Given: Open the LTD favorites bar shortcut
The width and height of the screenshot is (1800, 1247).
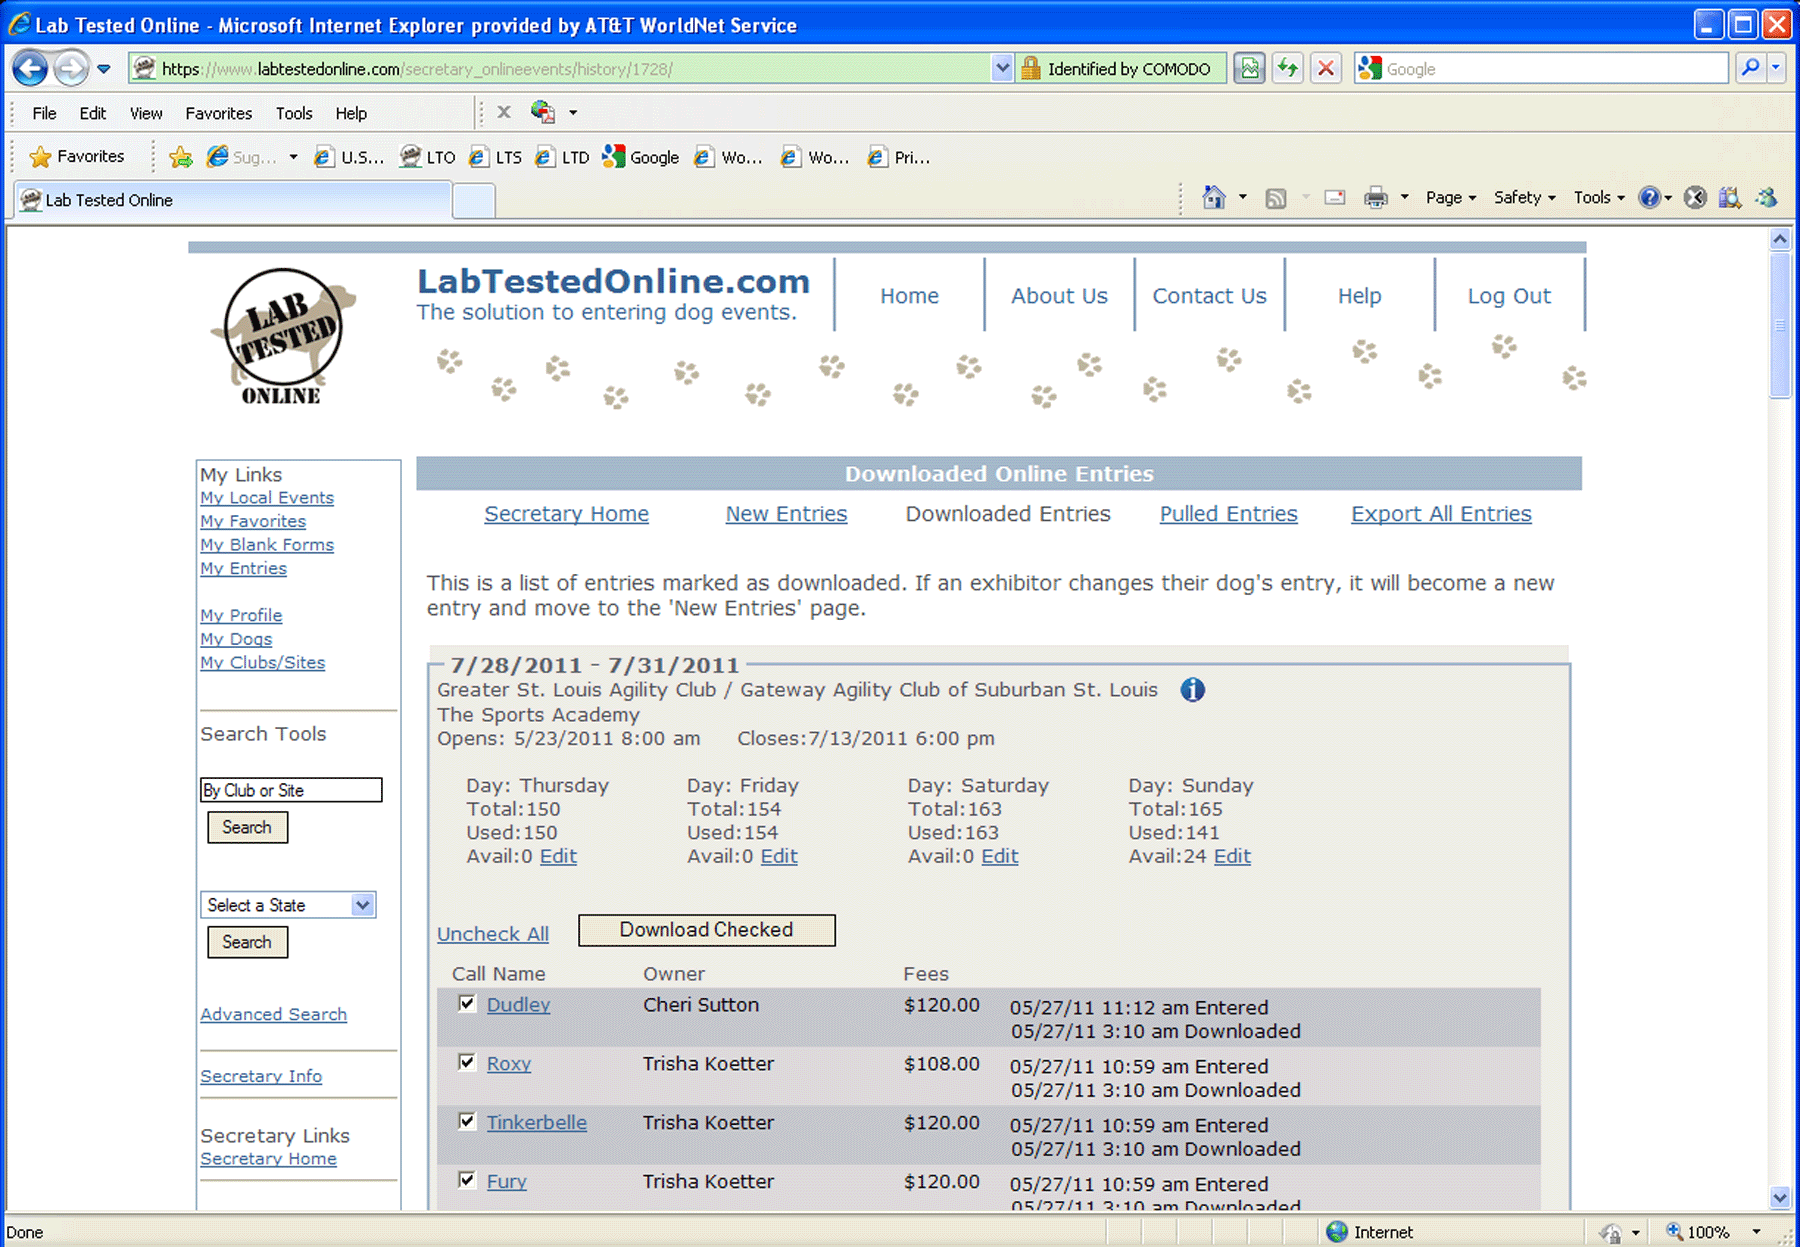Looking at the screenshot, I should (x=562, y=157).
